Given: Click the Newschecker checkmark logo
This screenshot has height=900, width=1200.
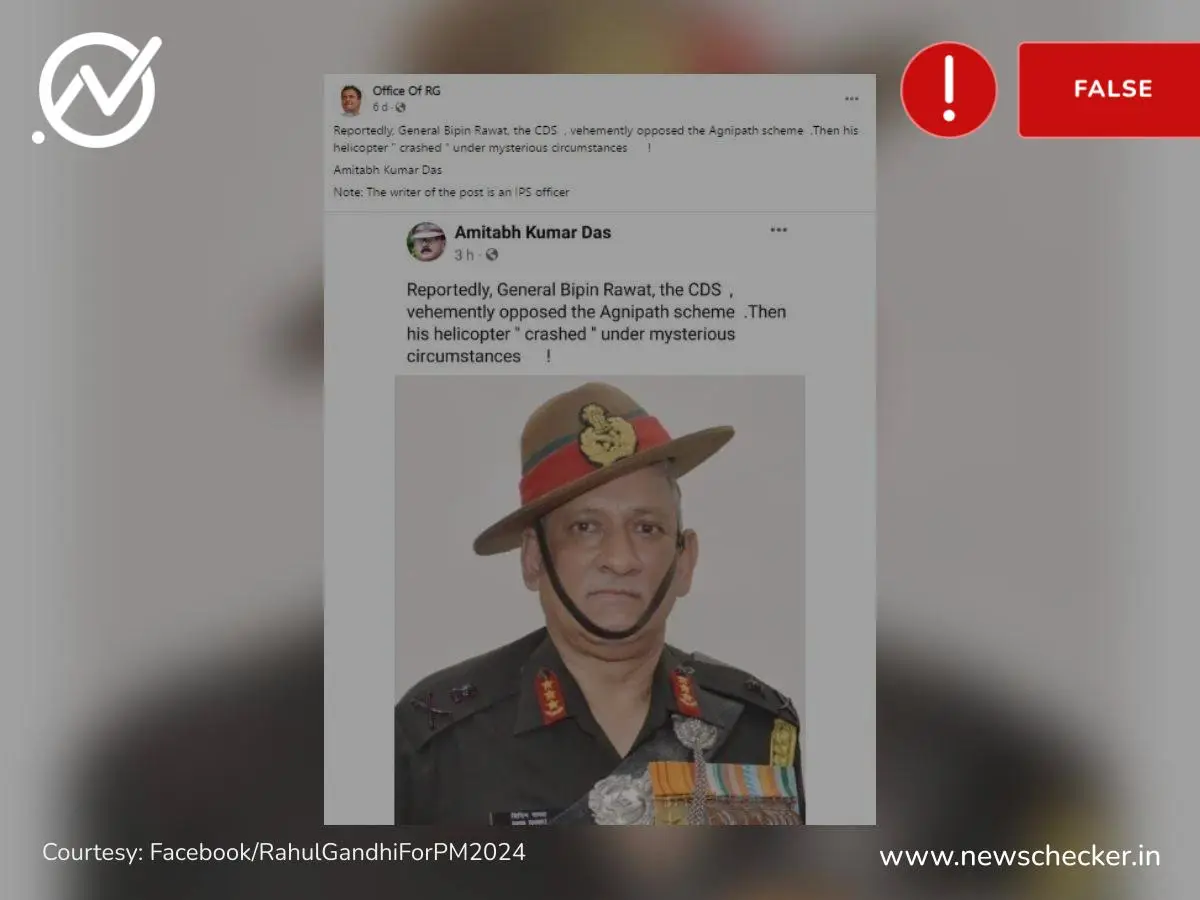Looking at the screenshot, I should click(x=97, y=90).
